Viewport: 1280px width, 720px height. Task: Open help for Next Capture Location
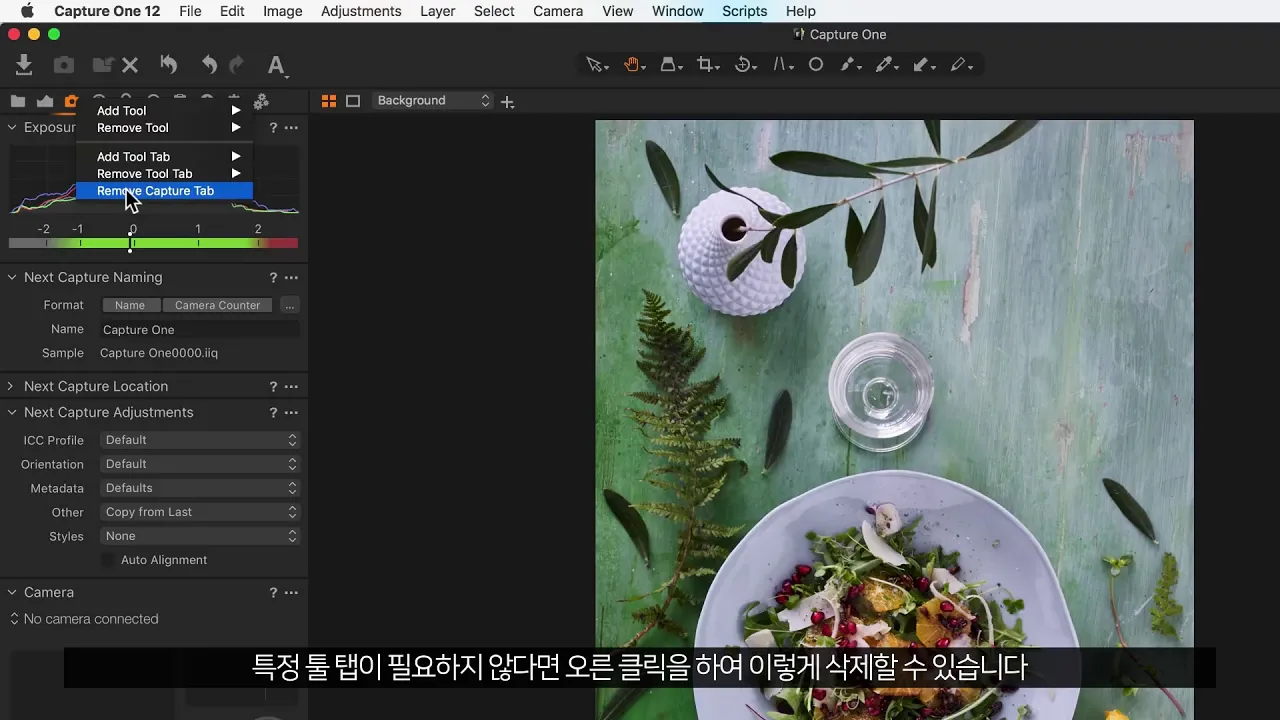pyautogui.click(x=273, y=387)
